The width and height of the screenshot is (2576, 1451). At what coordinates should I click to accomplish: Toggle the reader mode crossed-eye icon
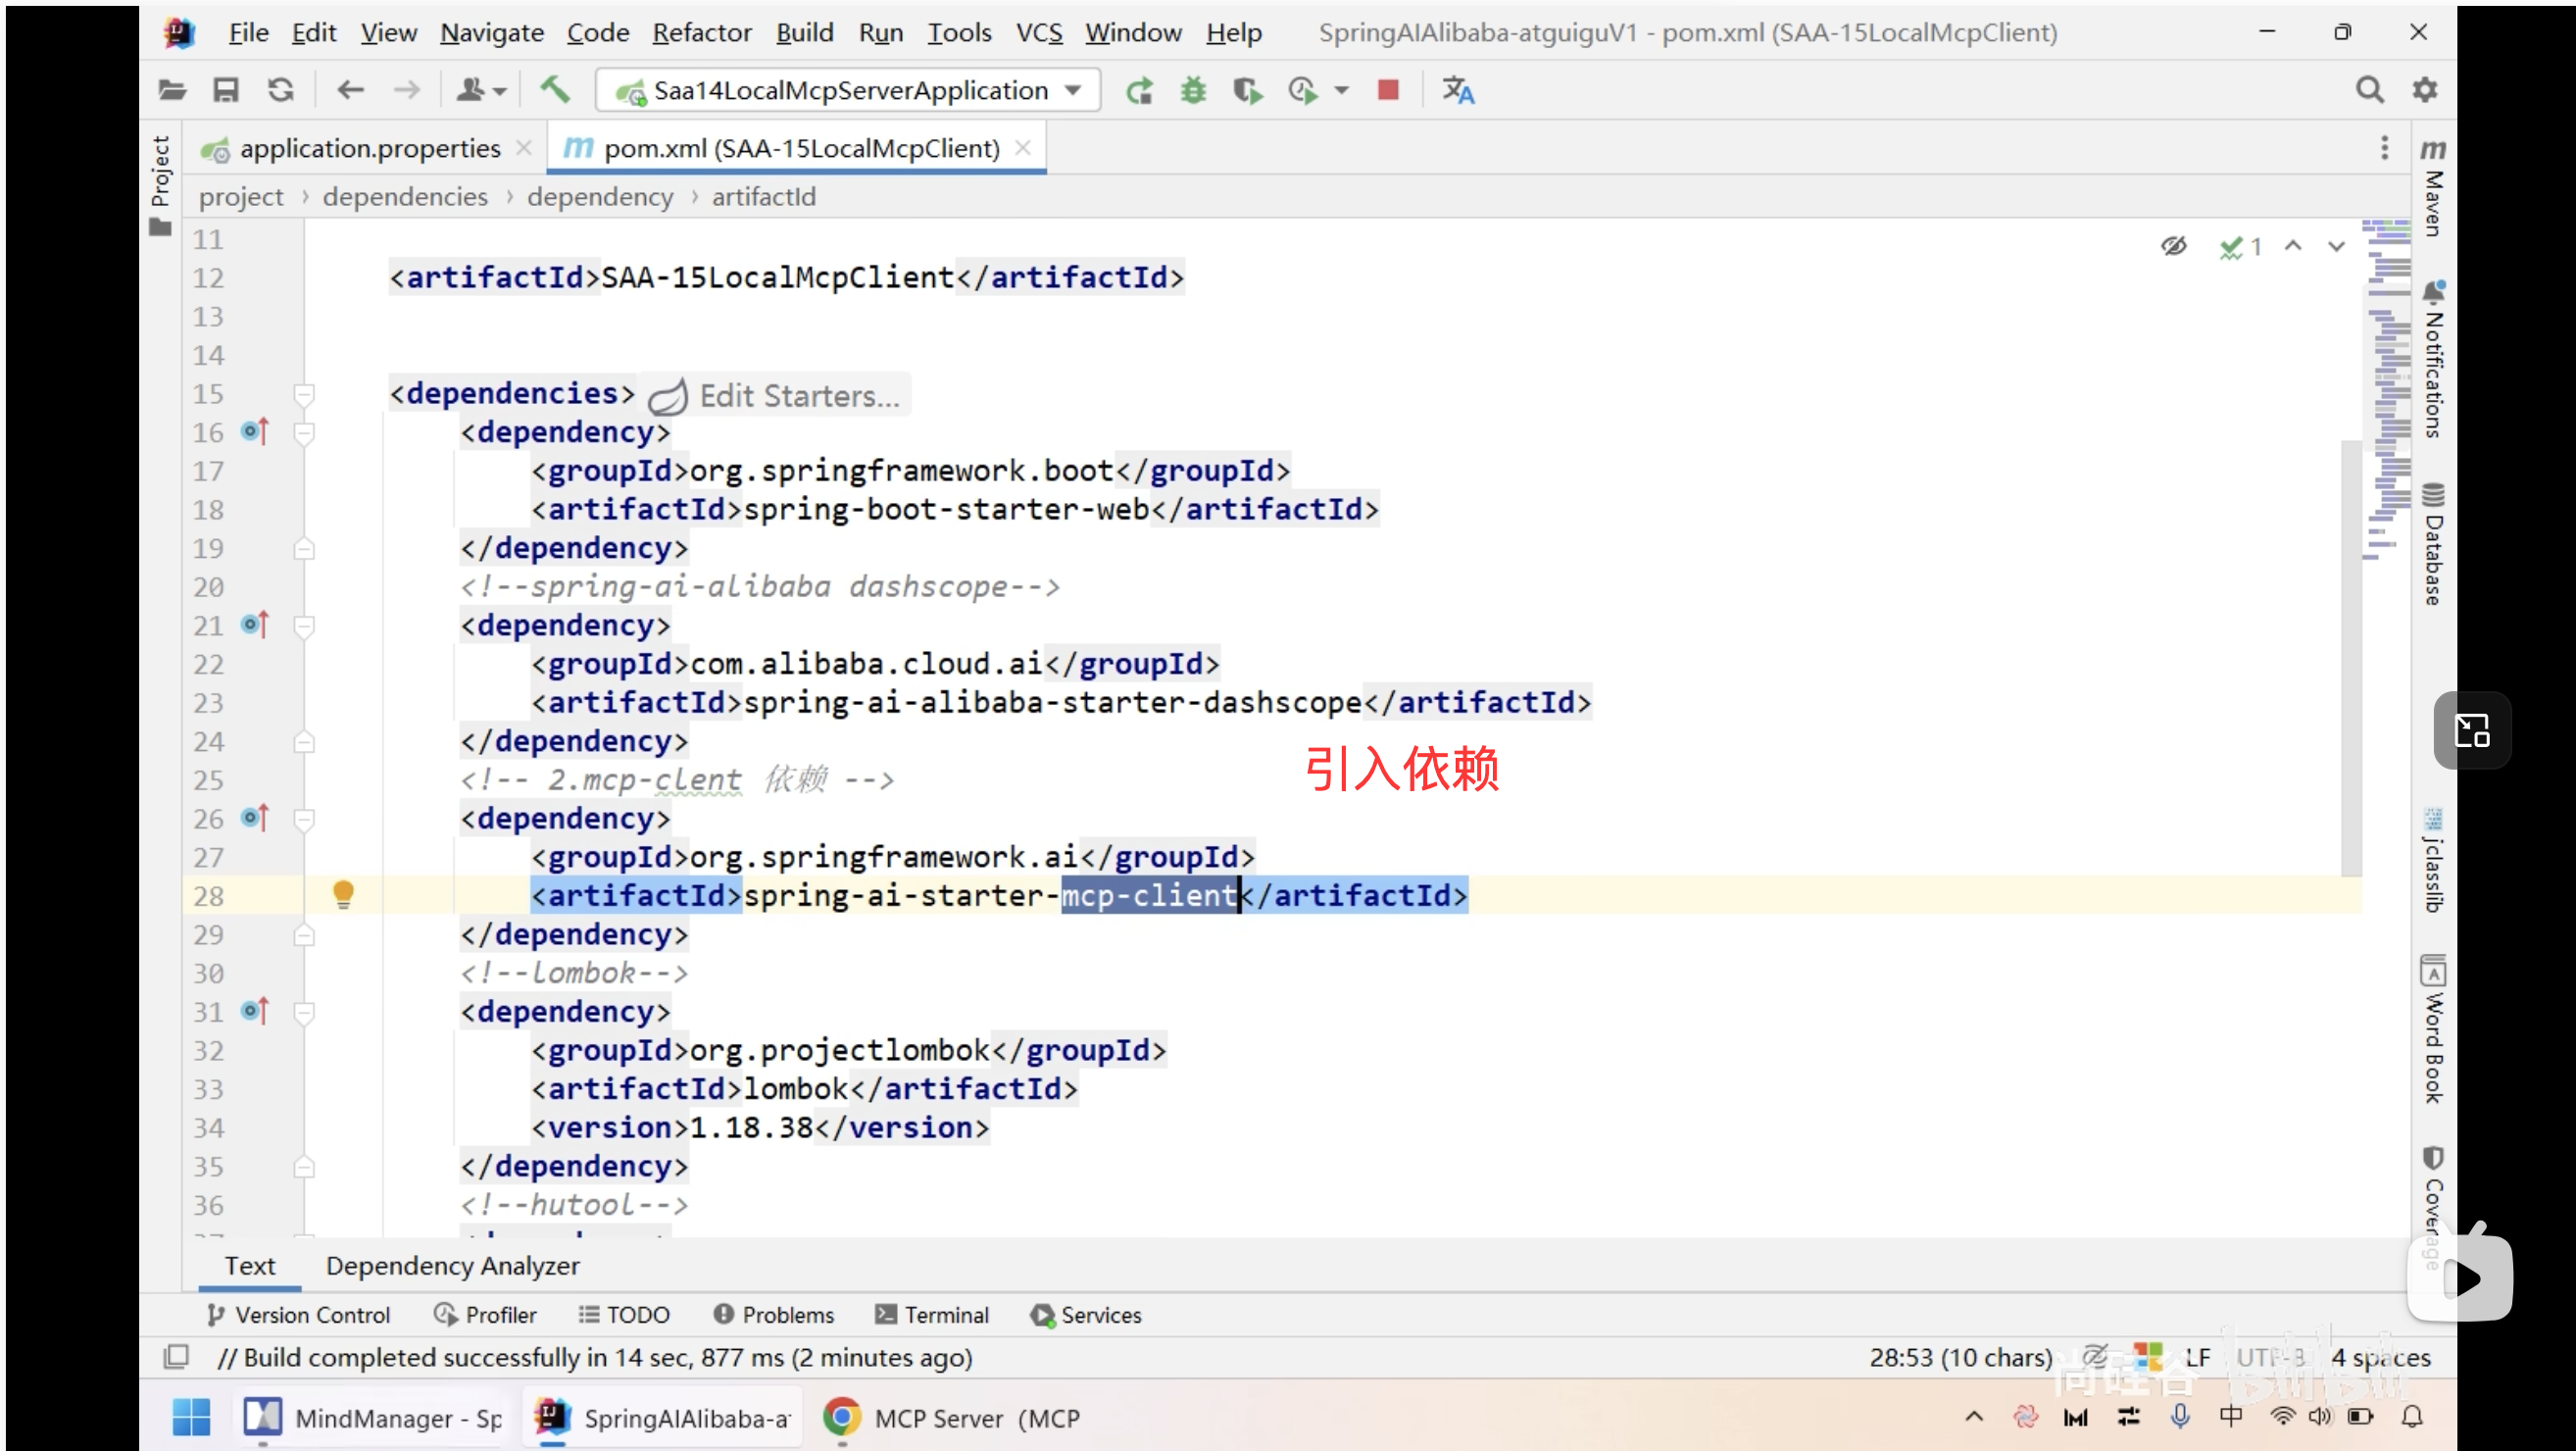click(x=2173, y=246)
